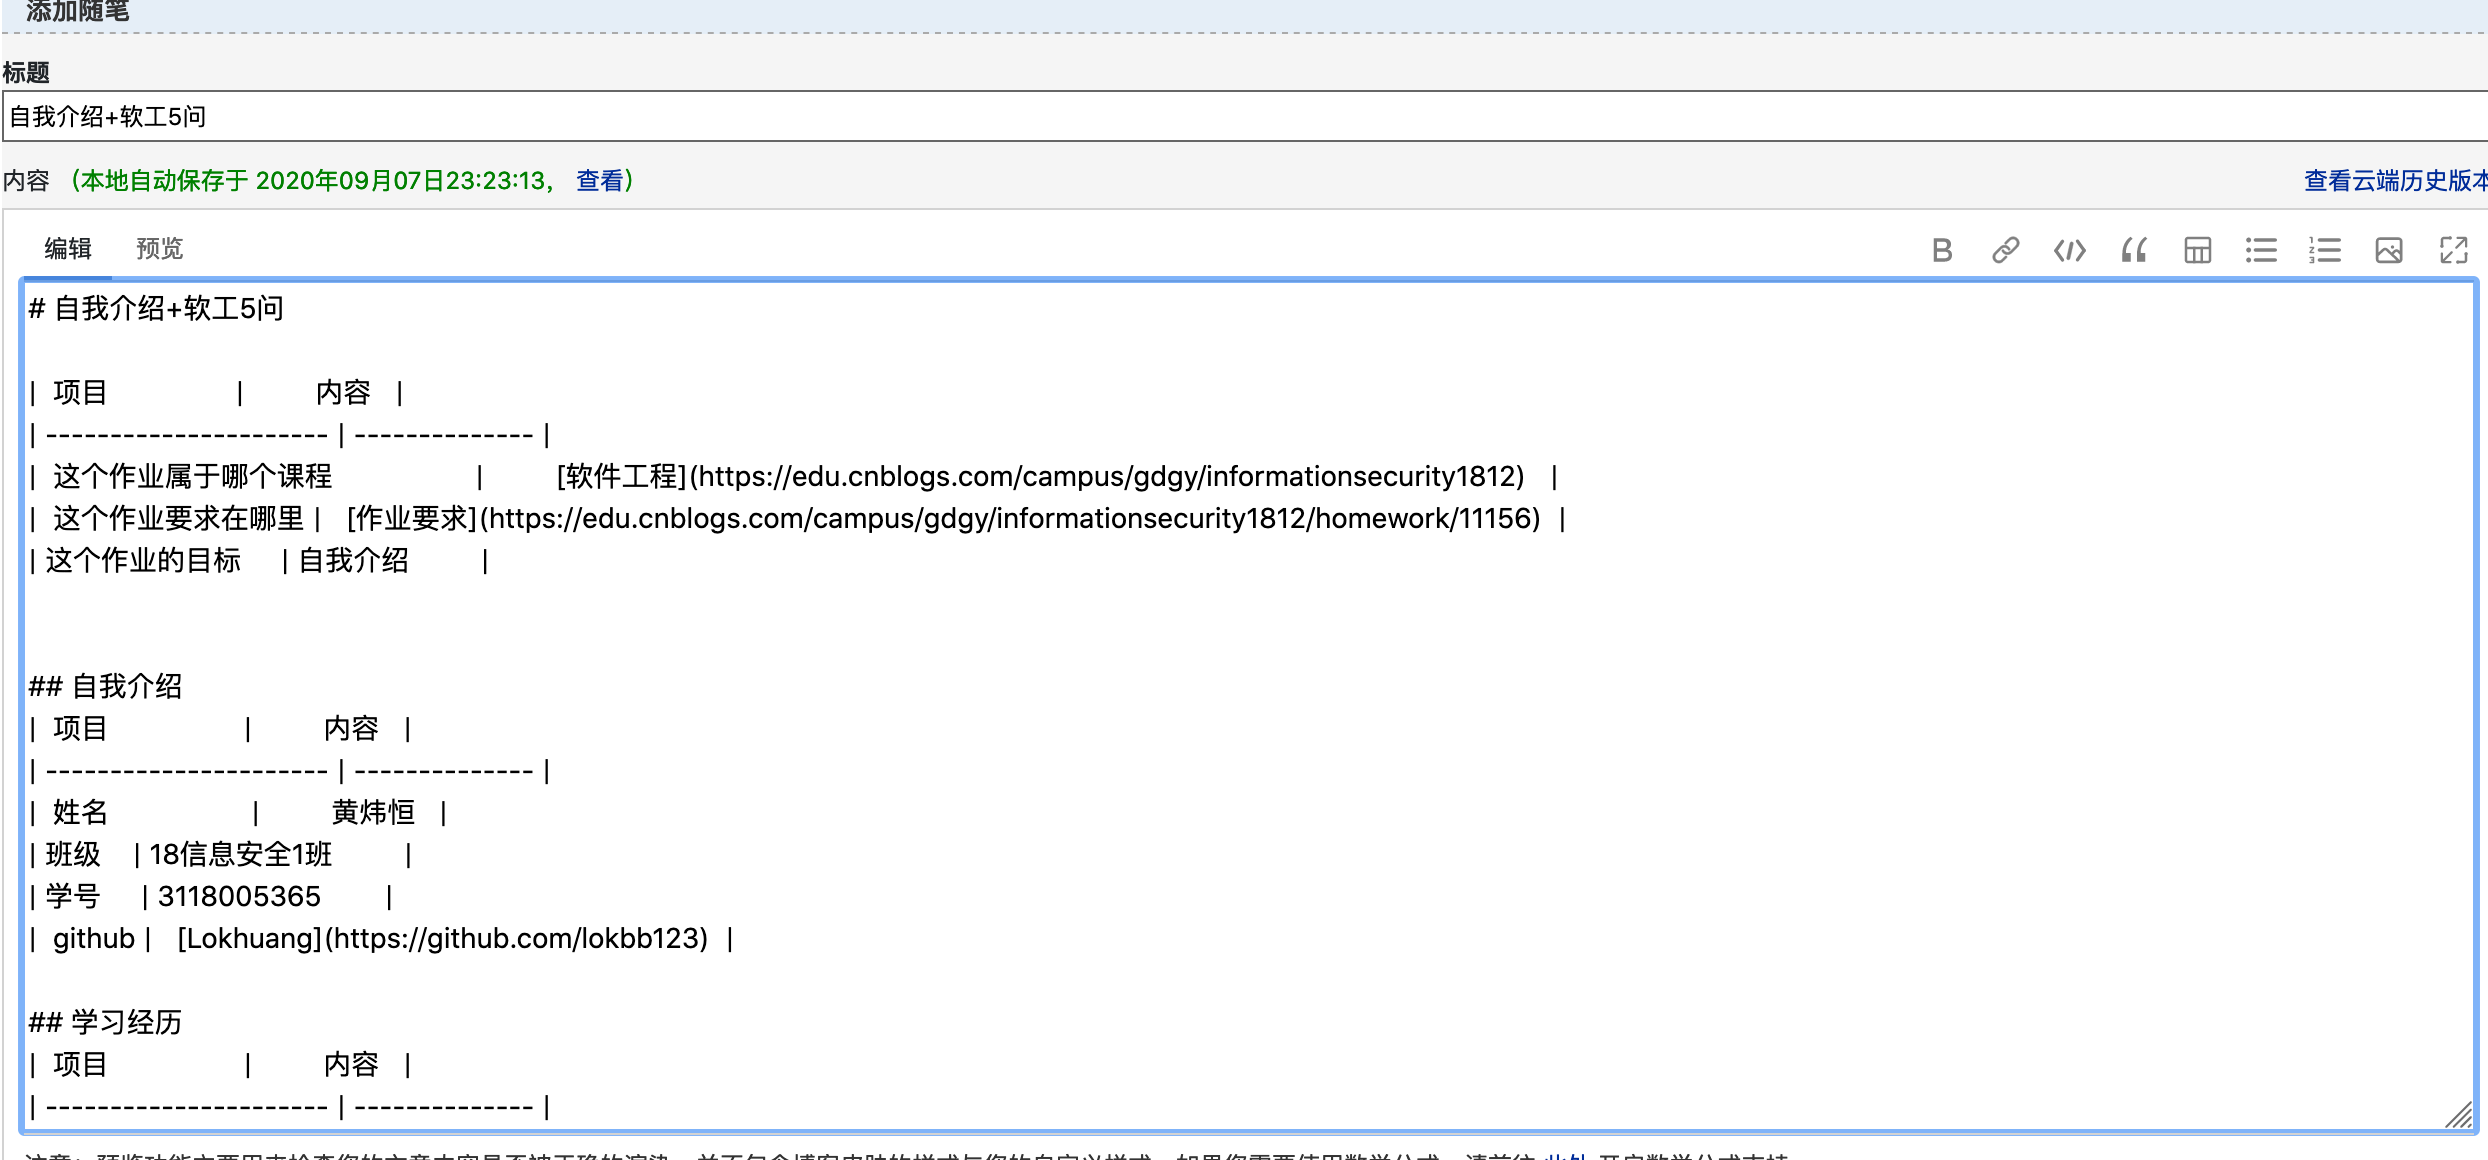Create an ordered numbered list

click(2325, 250)
